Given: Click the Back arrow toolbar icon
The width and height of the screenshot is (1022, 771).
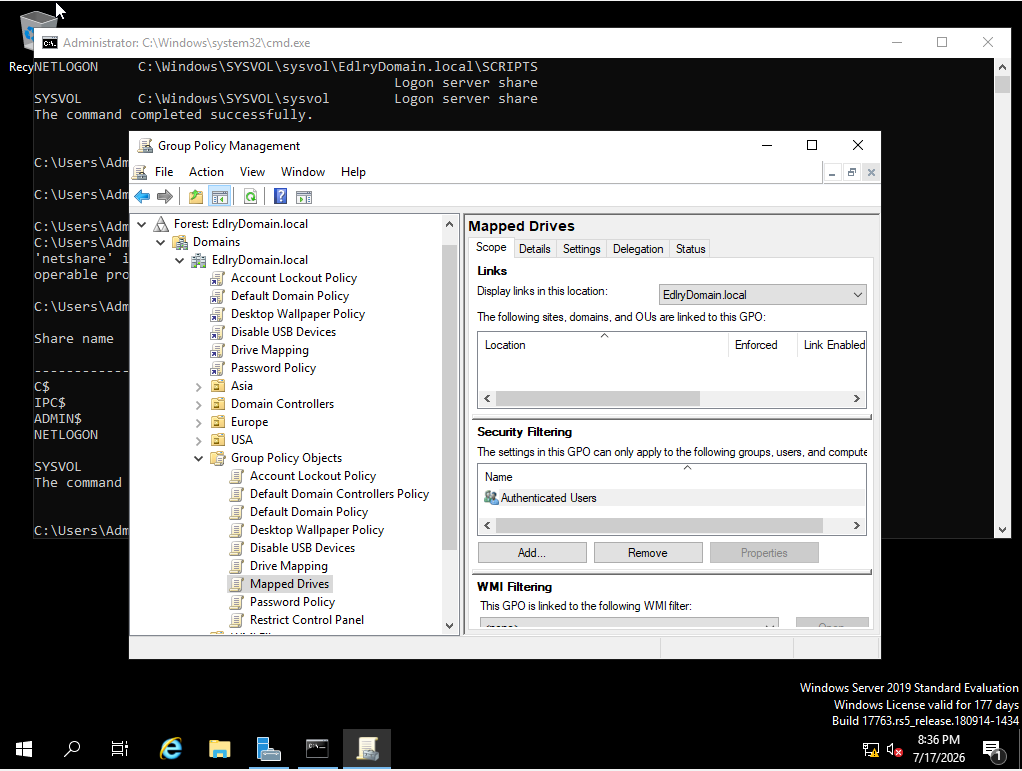Looking at the screenshot, I should pyautogui.click(x=142, y=196).
